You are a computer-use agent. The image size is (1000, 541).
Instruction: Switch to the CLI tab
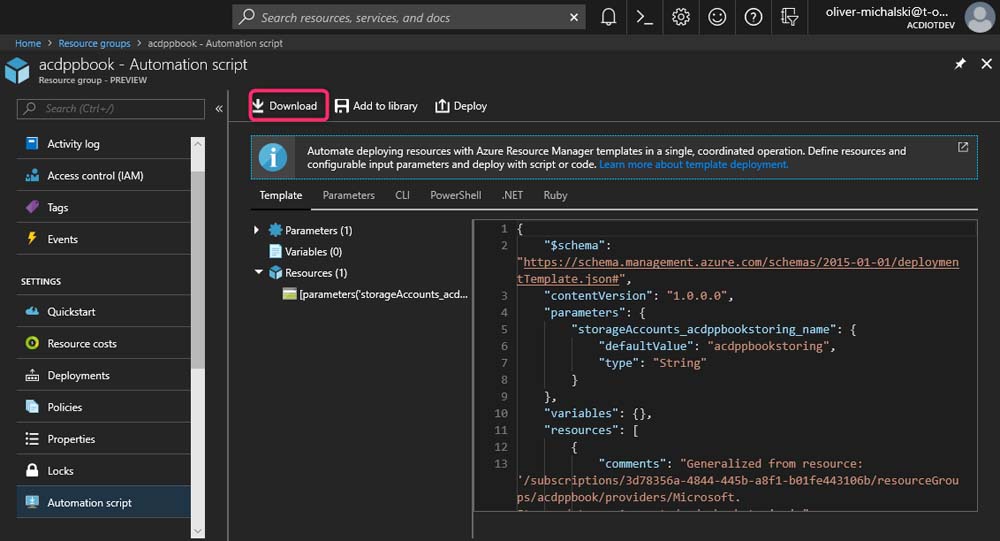(x=402, y=195)
